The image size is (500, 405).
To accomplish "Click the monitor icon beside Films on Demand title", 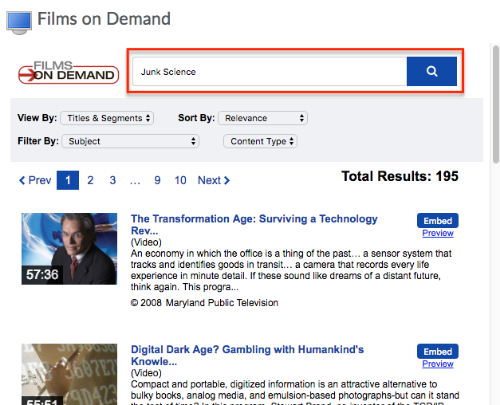I will 19,22.
